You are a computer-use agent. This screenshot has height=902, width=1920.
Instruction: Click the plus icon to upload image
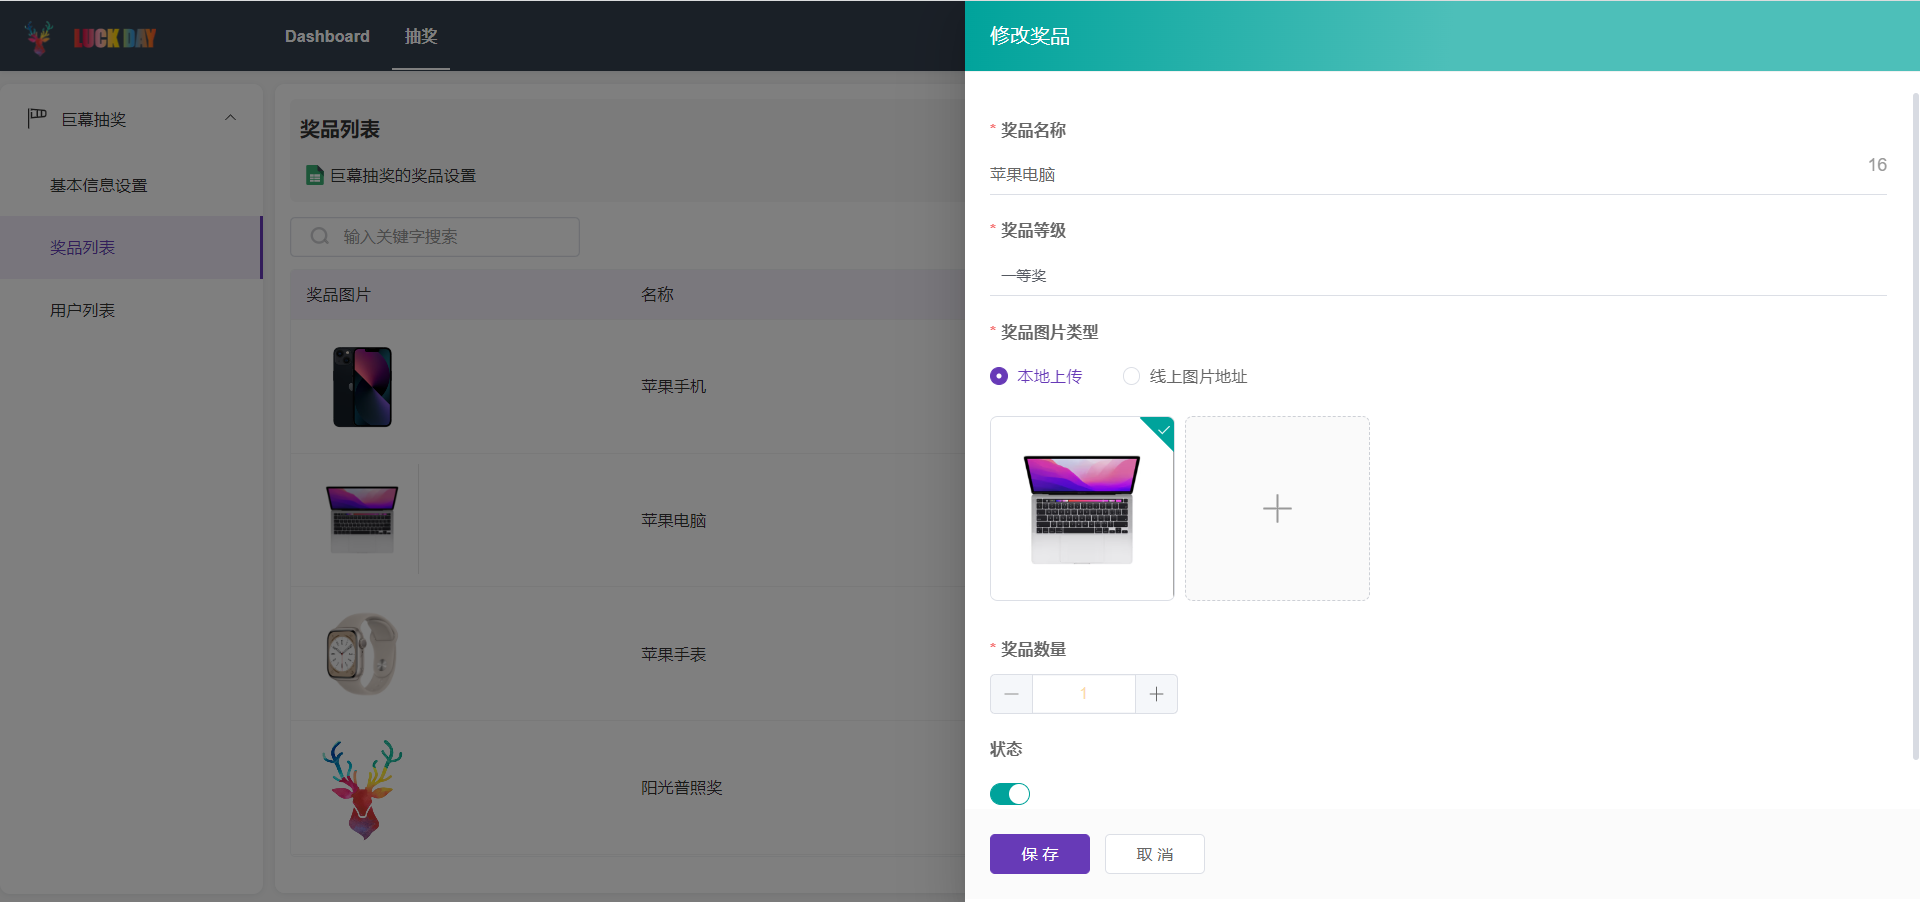pyautogui.click(x=1277, y=508)
